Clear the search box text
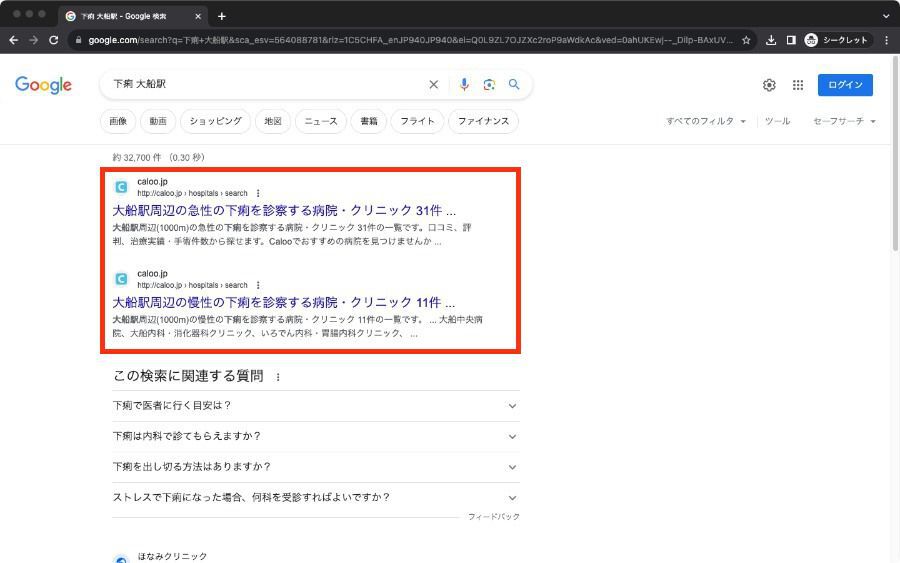This screenshot has height=563, width=900. pos(433,85)
